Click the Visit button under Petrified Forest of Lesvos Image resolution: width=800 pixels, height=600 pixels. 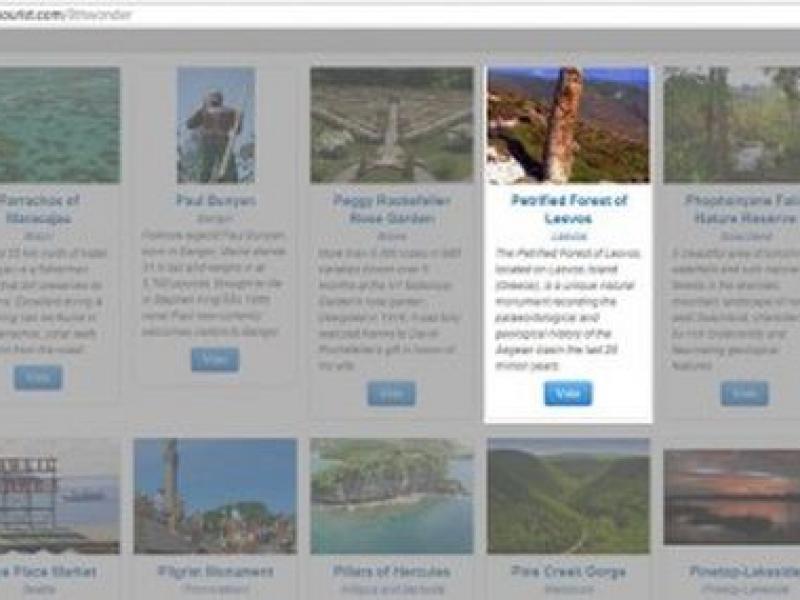[568, 393]
